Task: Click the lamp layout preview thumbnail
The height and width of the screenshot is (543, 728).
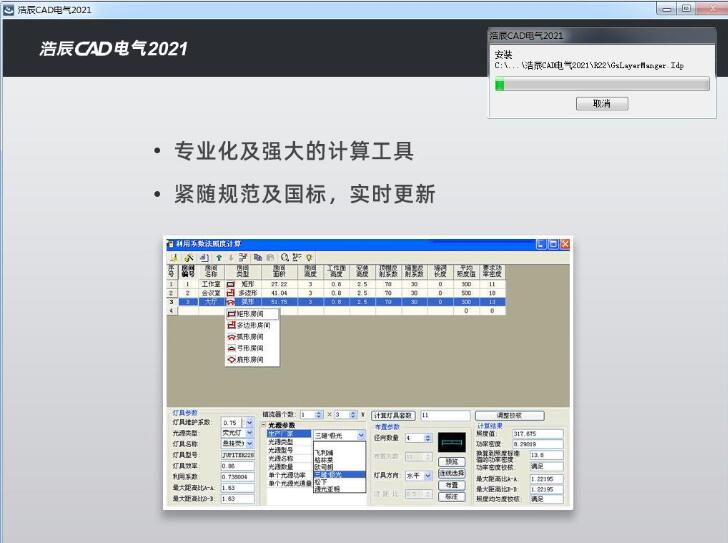Action: (452, 443)
